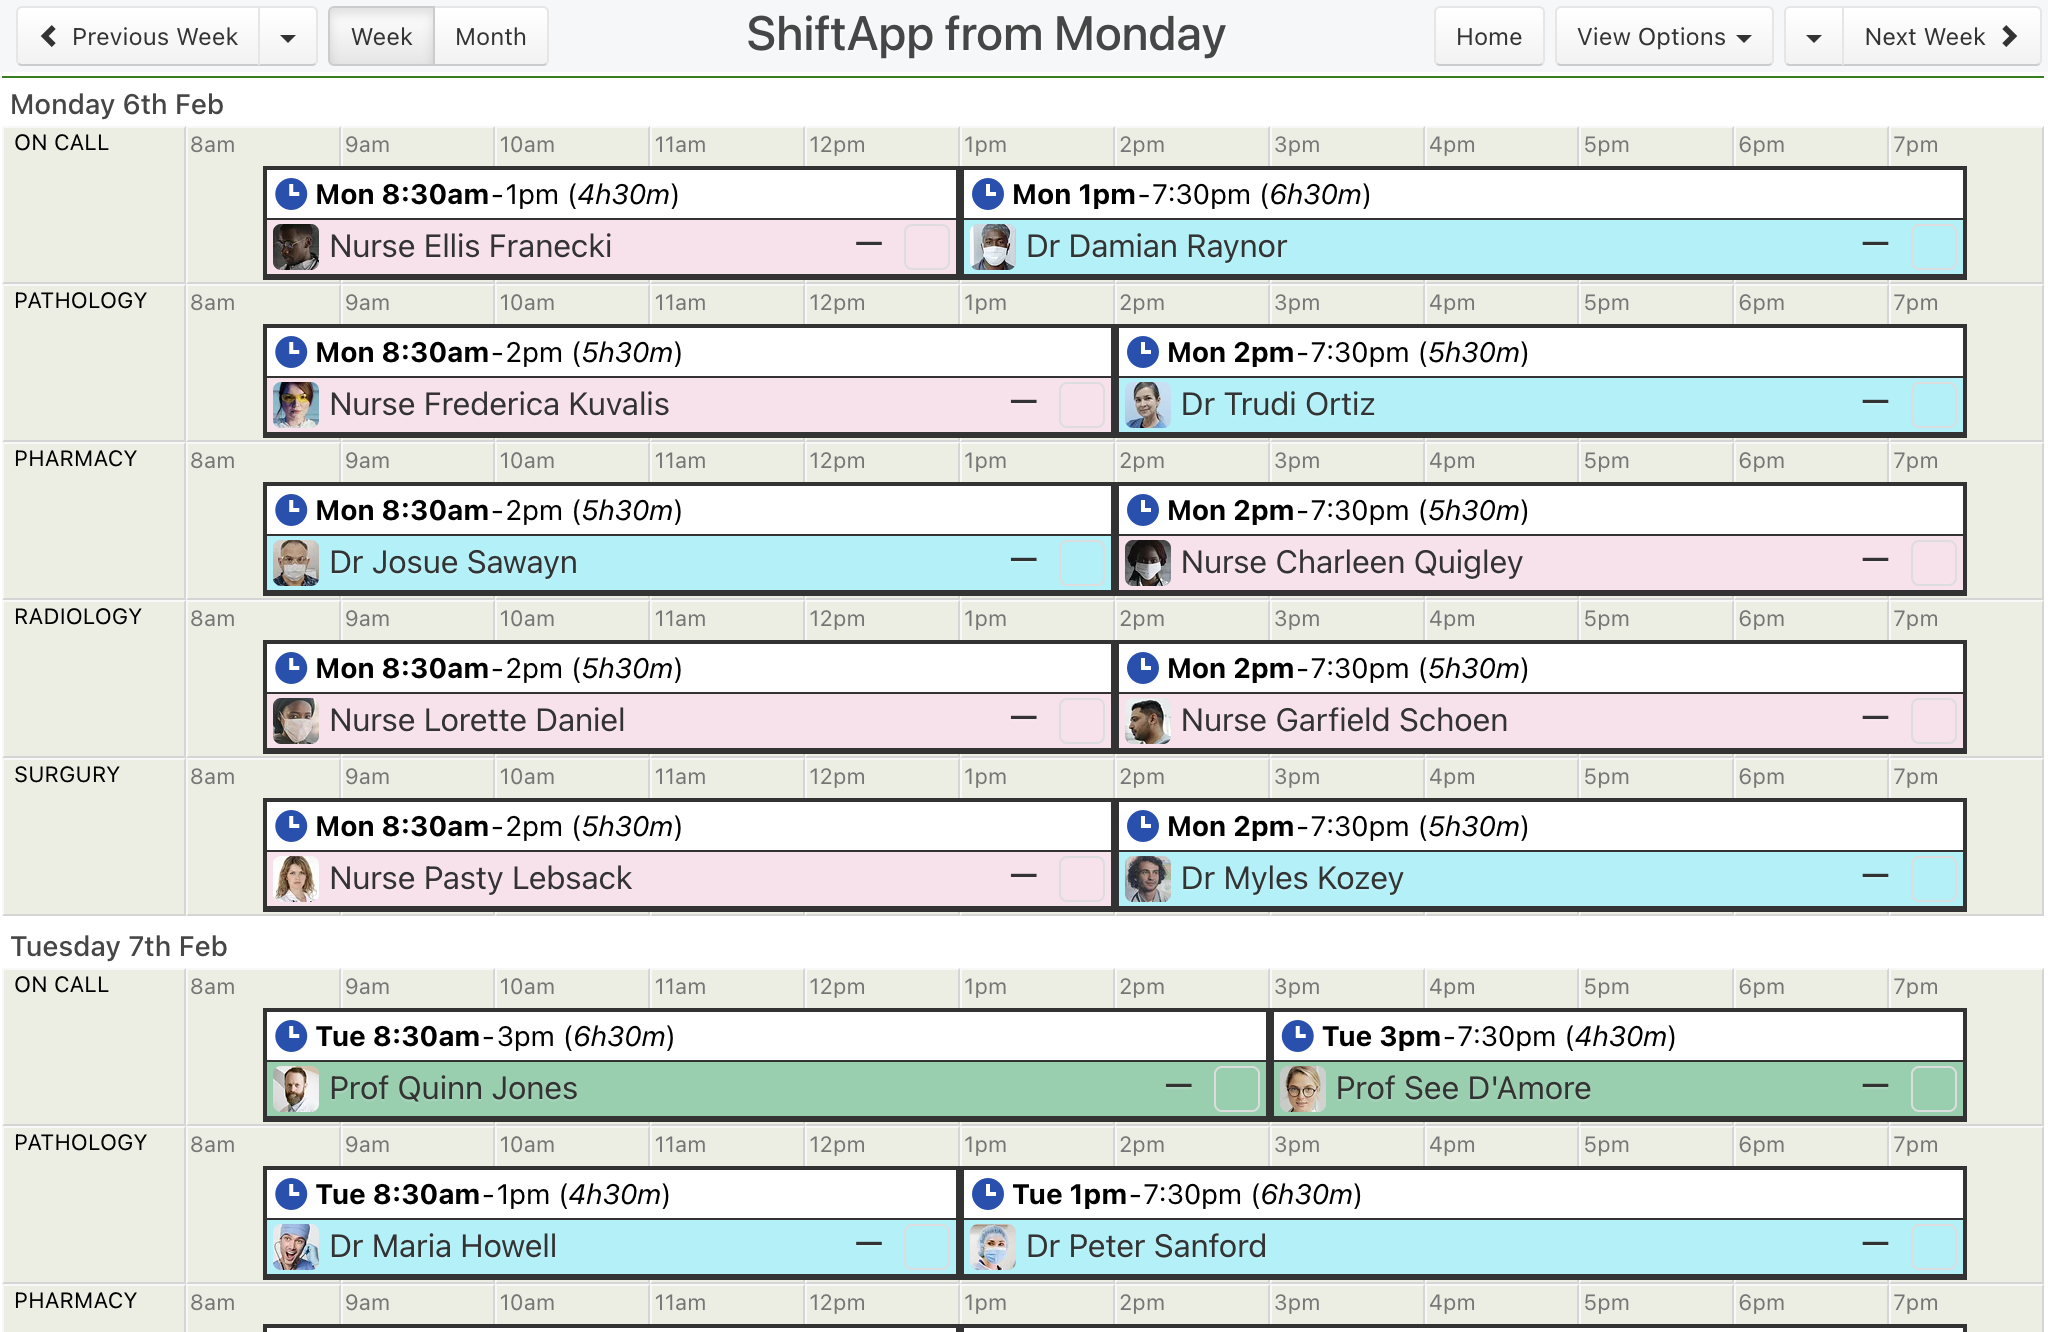
Task: Click the minus icon beside Nurse Garfield Schoen
Action: coord(1876,718)
